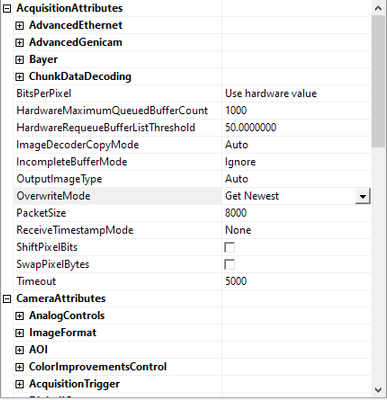The height and width of the screenshot is (400, 387).
Task: Select the AdvancedGenicam label
Action: point(76,42)
